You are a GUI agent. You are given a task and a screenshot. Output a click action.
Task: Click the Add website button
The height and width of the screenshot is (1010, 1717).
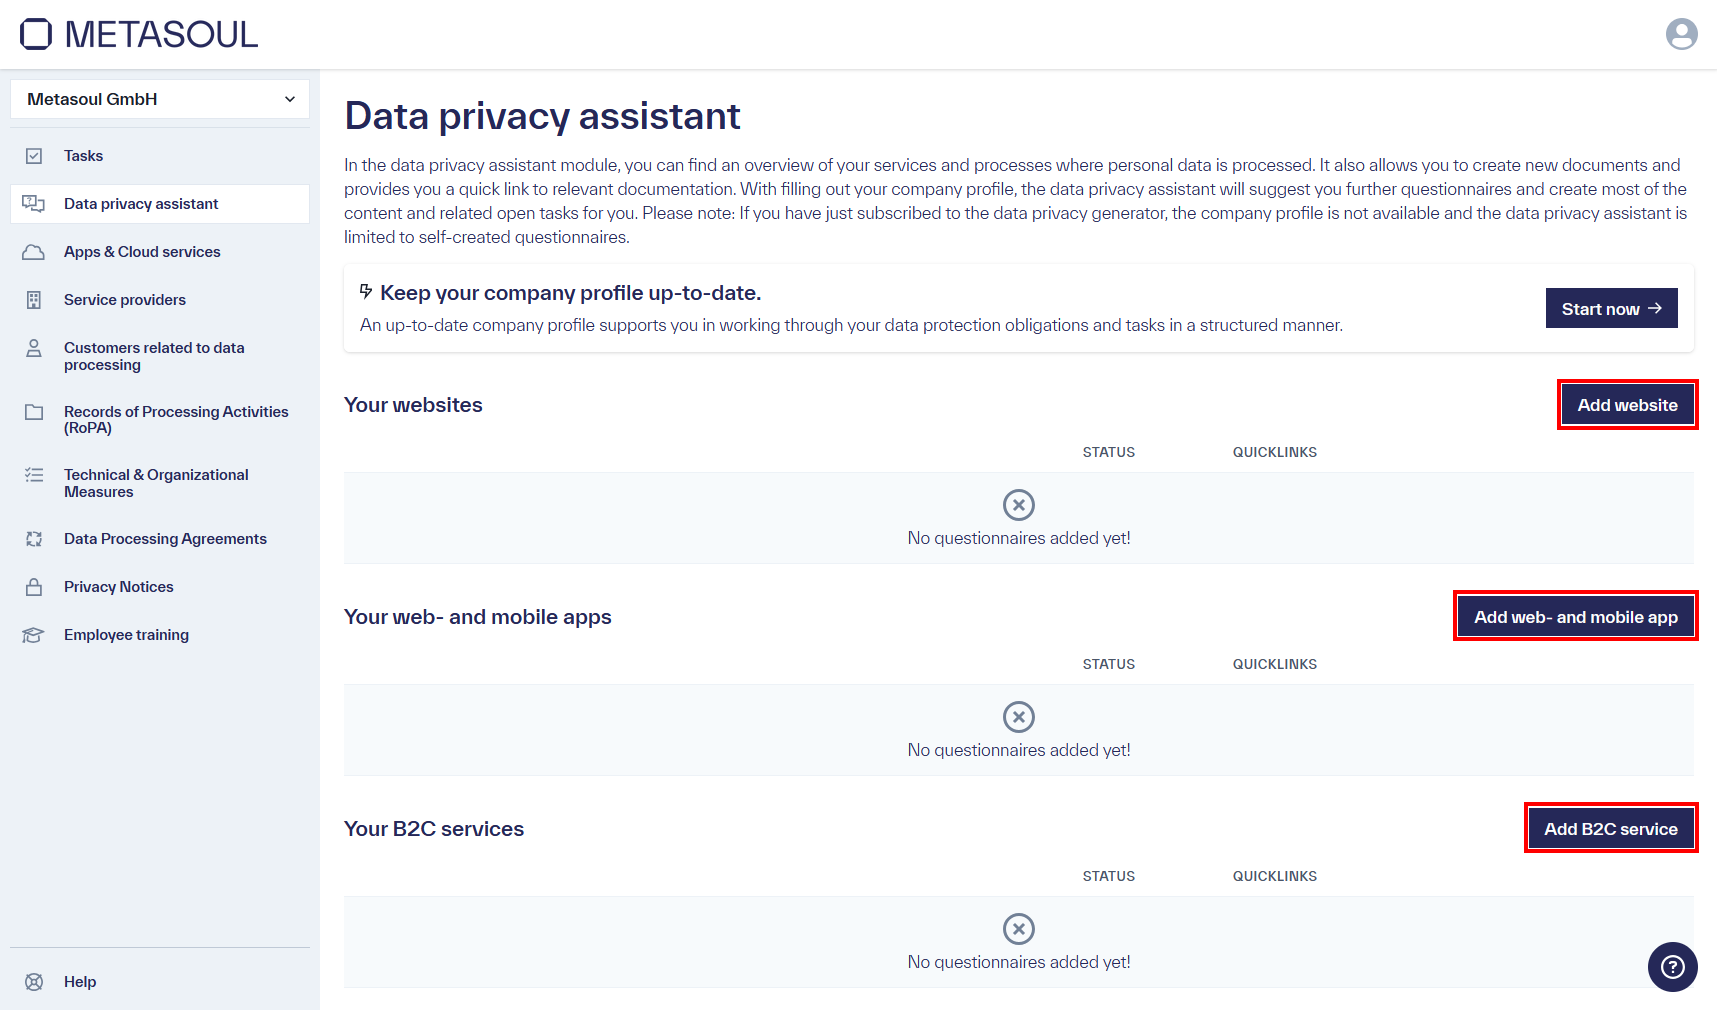(x=1627, y=404)
